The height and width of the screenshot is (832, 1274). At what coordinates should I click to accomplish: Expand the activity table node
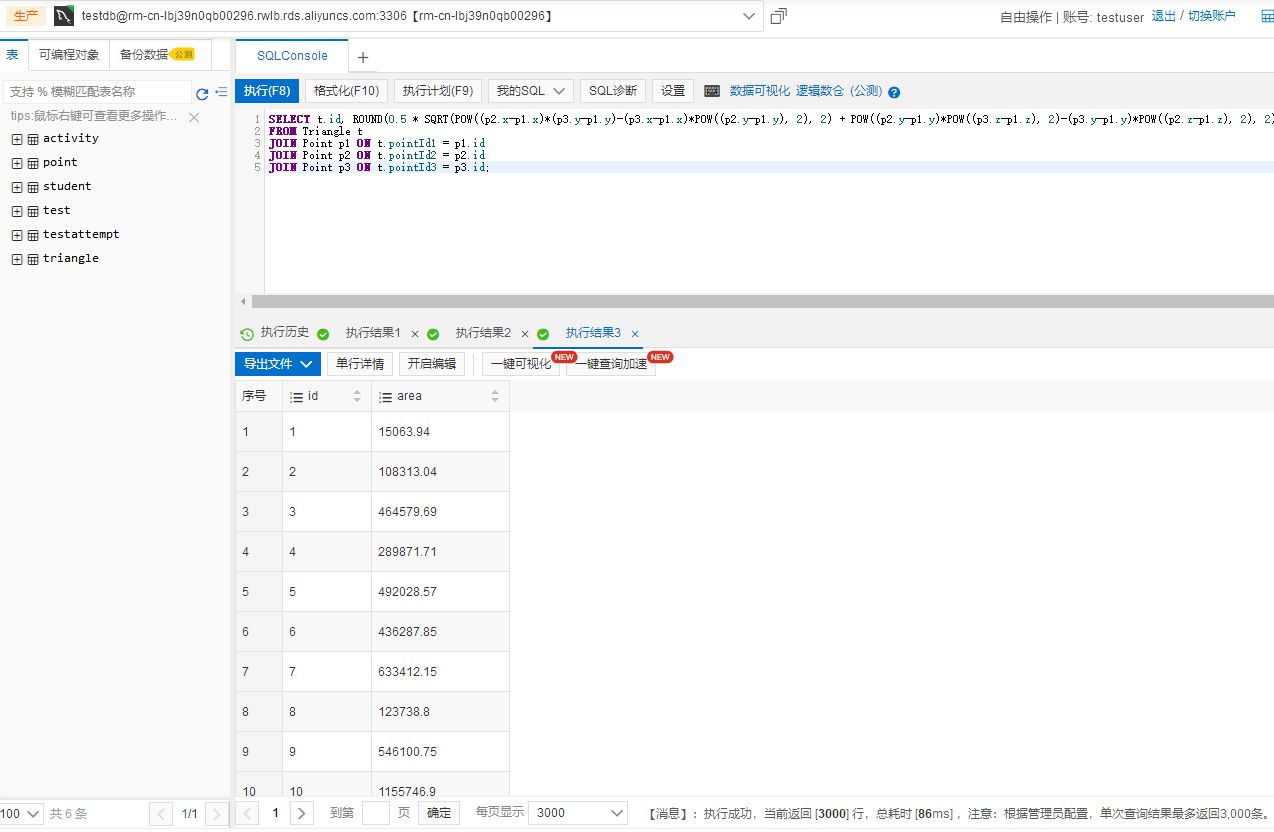point(17,139)
